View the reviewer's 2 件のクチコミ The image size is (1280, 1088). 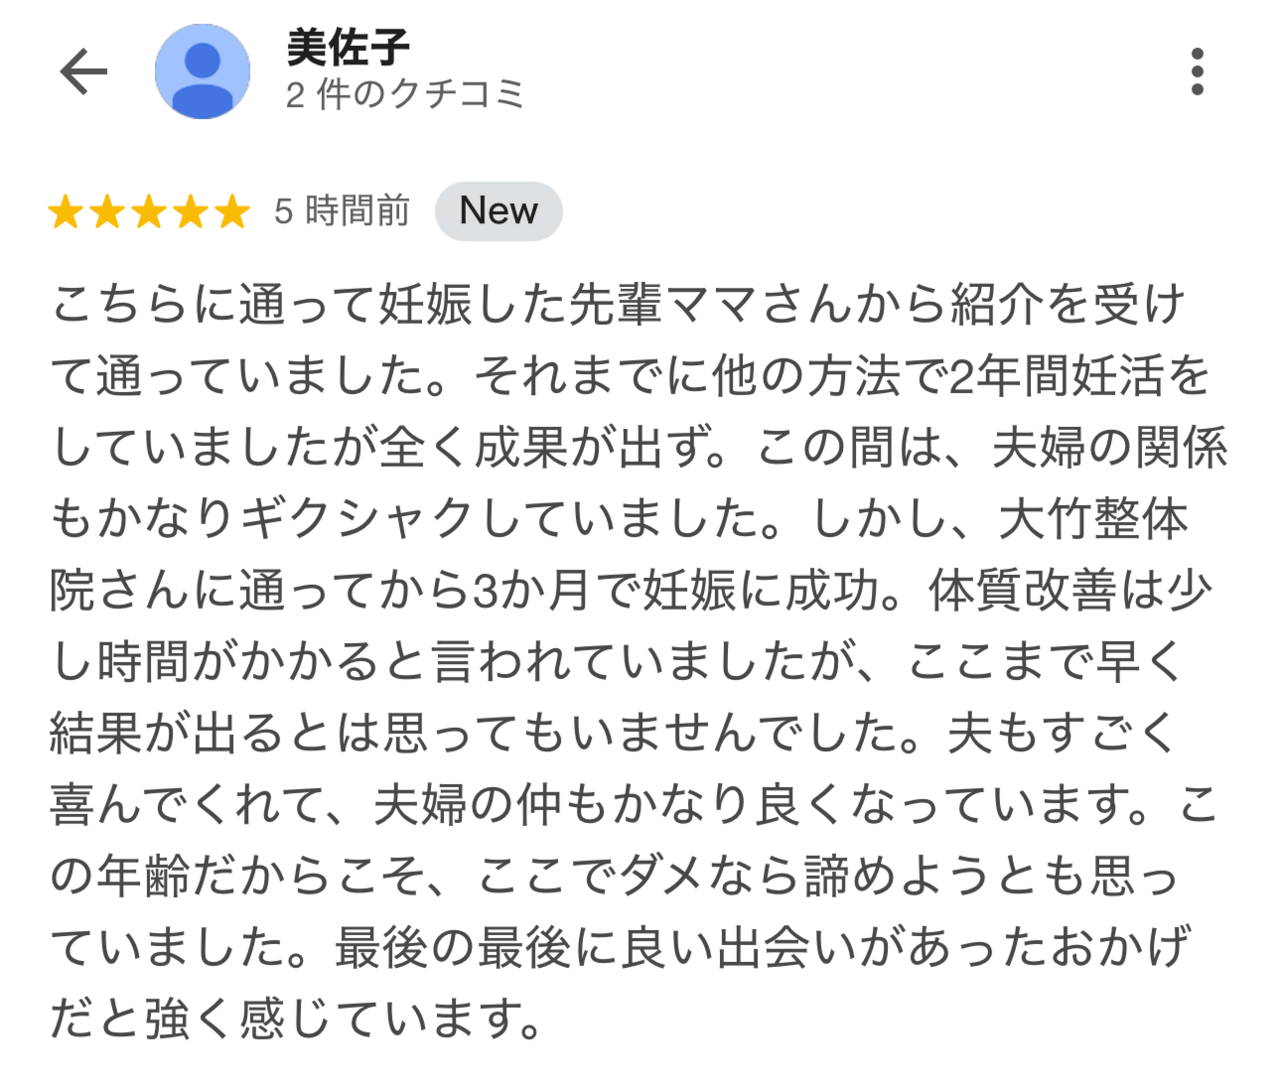pos(405,95)
